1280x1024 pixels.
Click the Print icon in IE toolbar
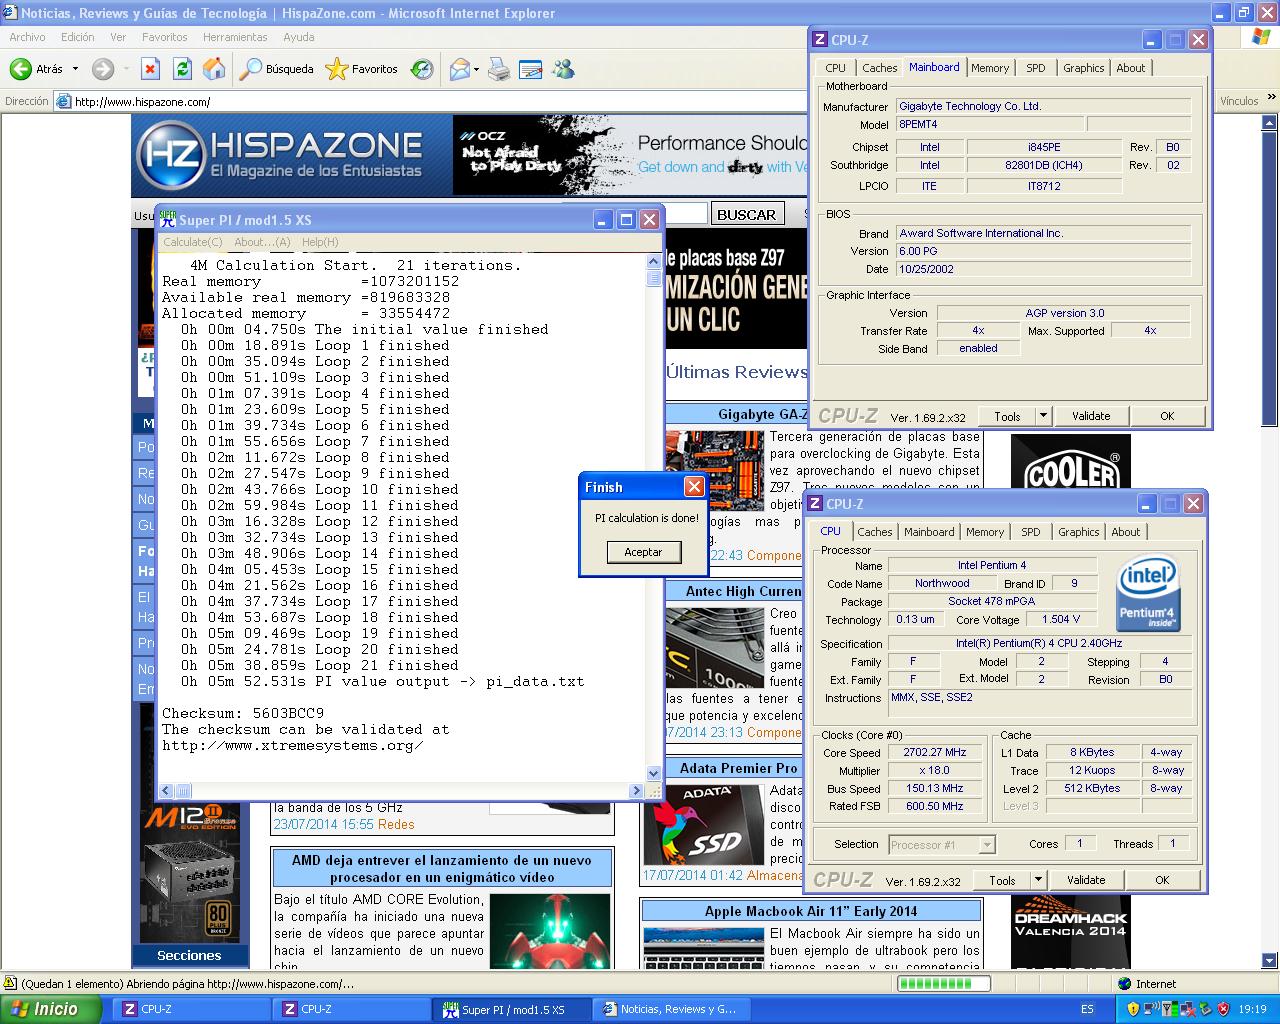pos(499,69)
